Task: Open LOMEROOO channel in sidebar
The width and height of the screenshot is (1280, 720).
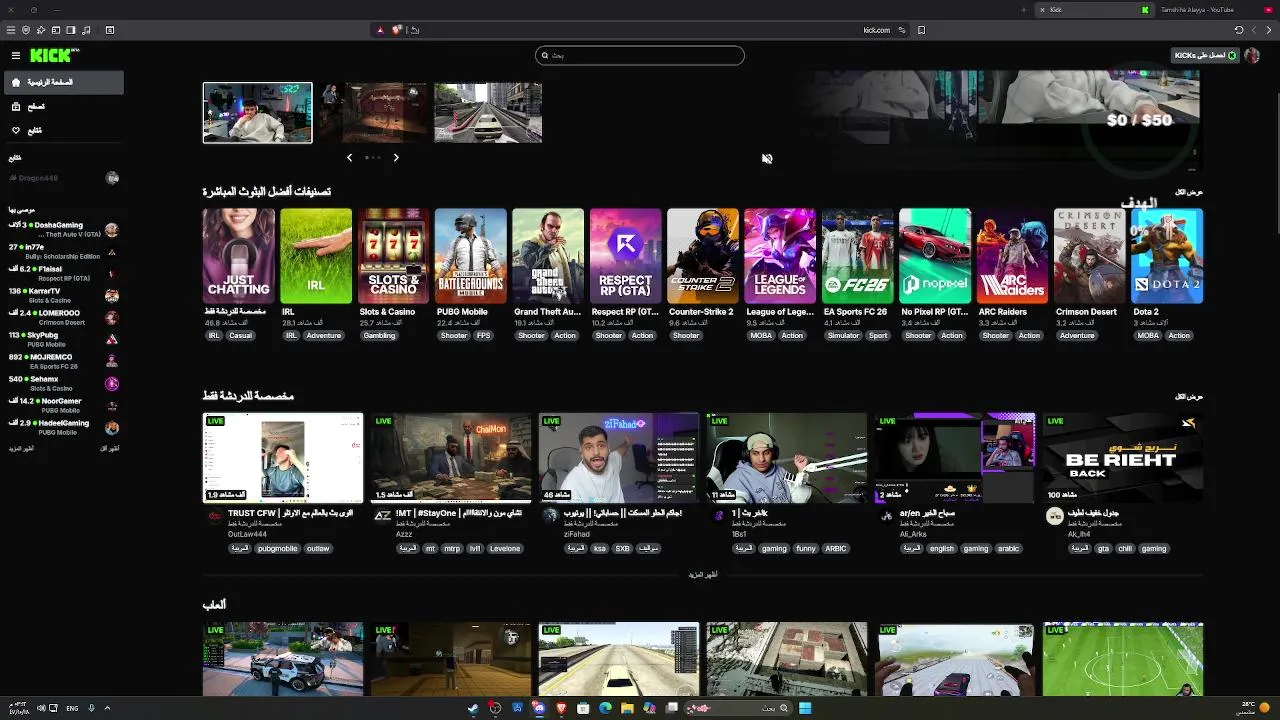Action: (x=63, y=318)
